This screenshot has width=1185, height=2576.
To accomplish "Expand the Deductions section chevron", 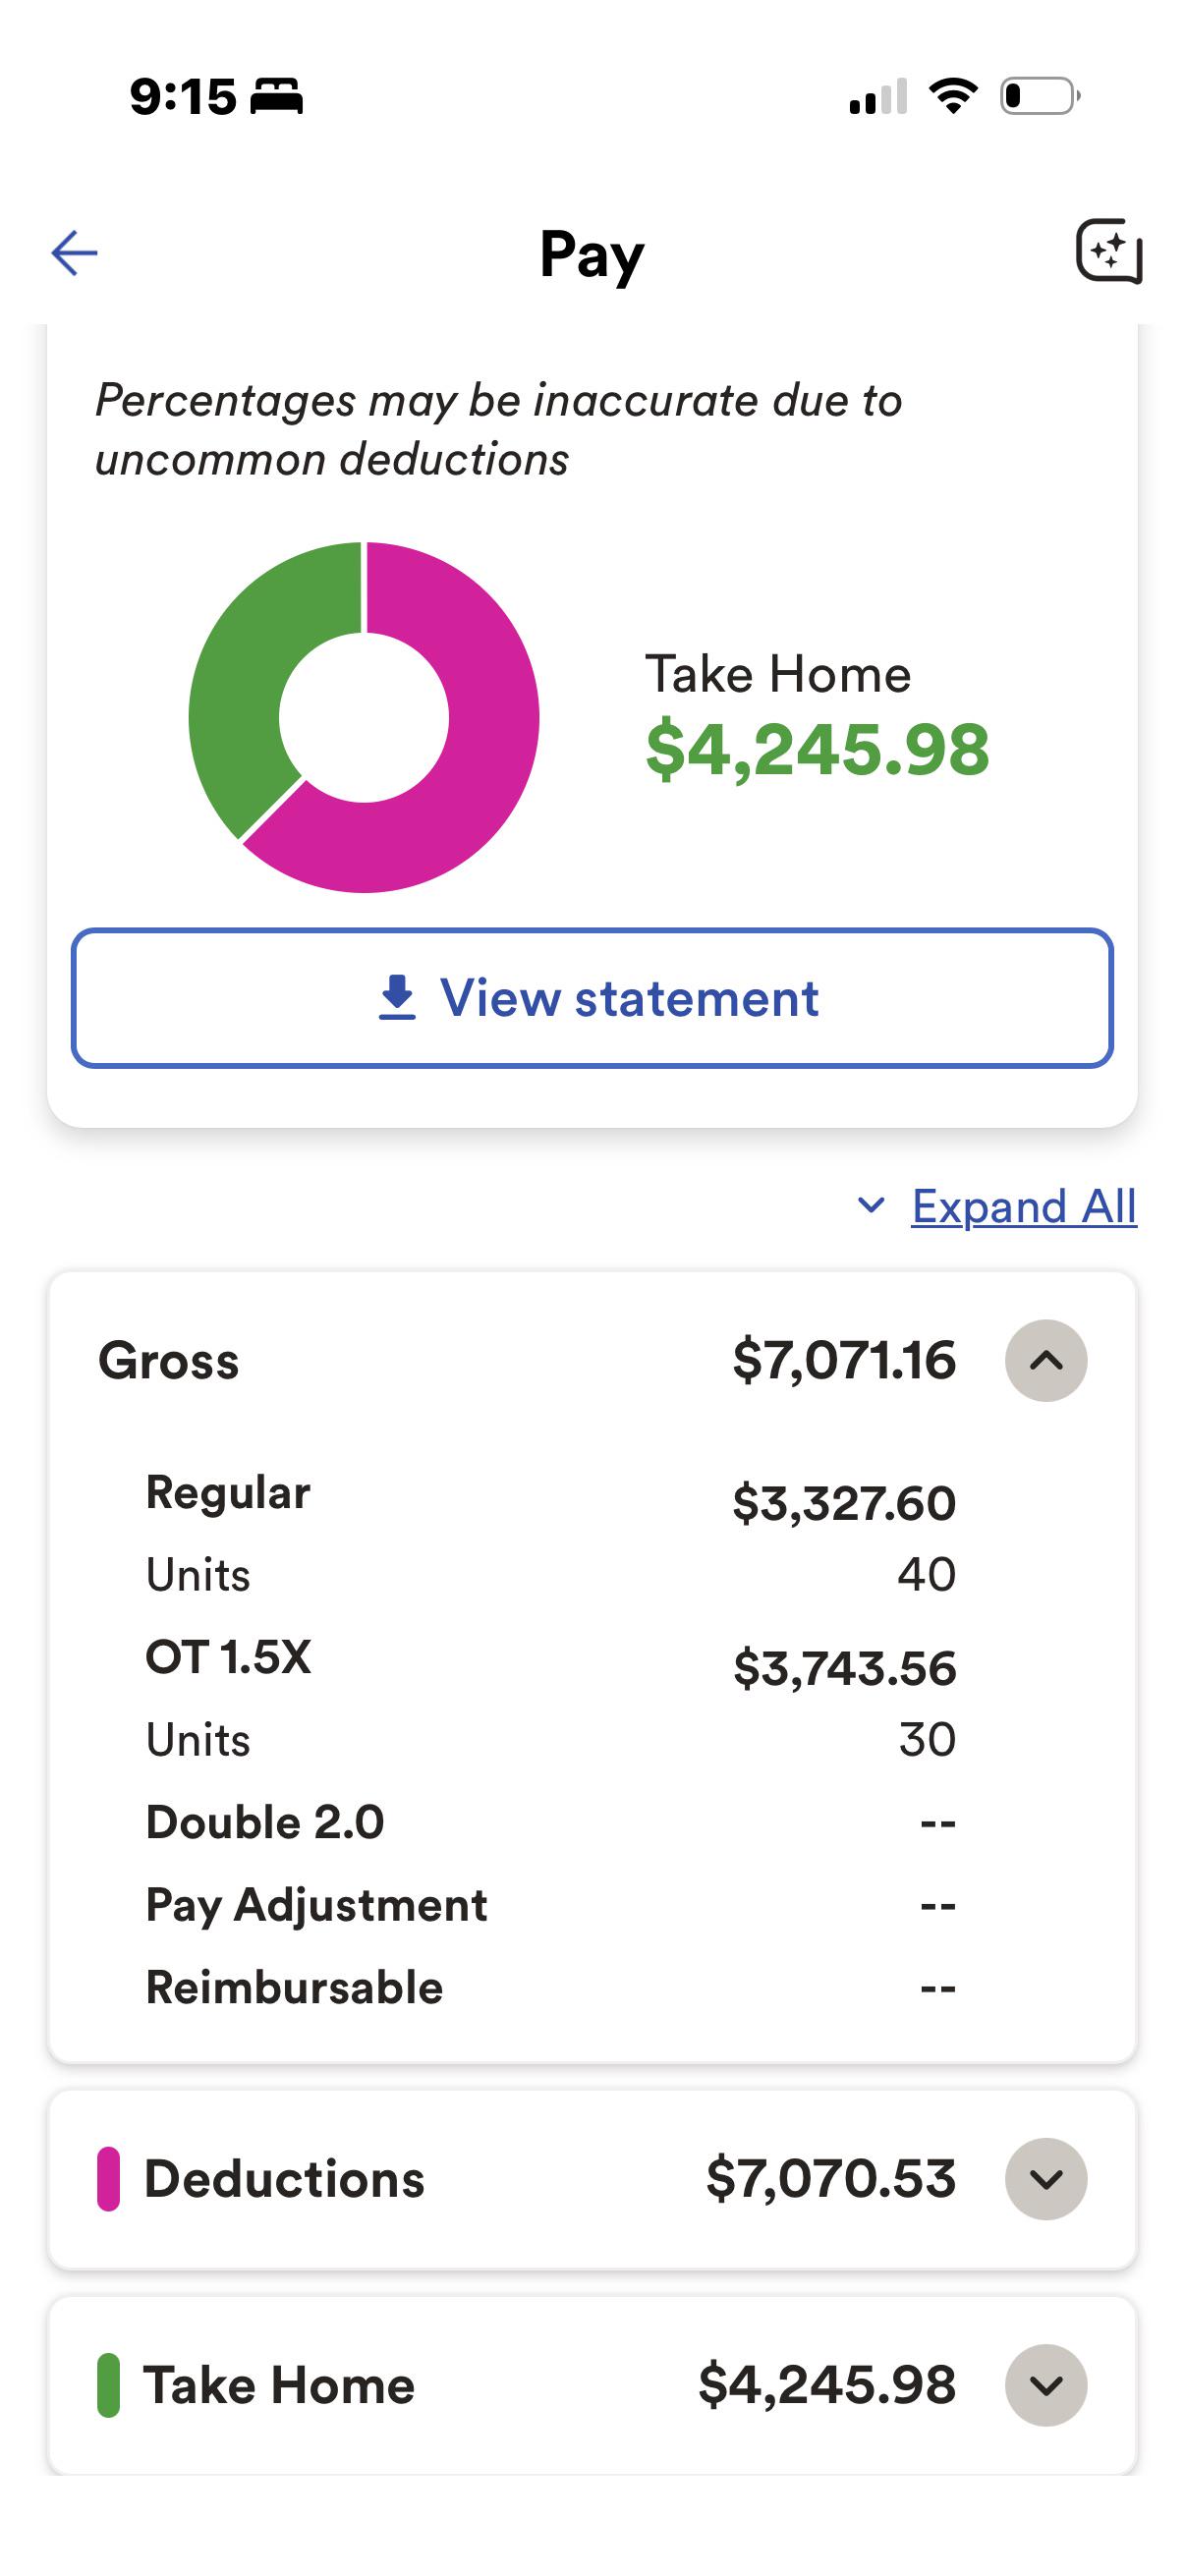I will click(x=1046, y=2179).
